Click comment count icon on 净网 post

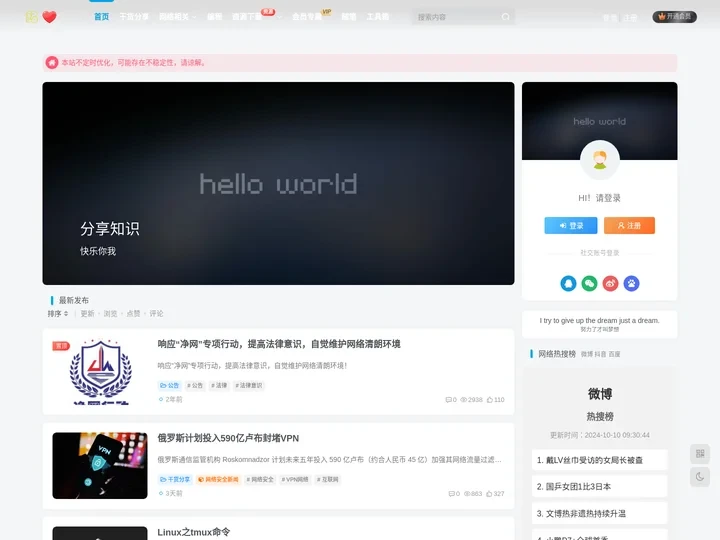tap(449, 400)
